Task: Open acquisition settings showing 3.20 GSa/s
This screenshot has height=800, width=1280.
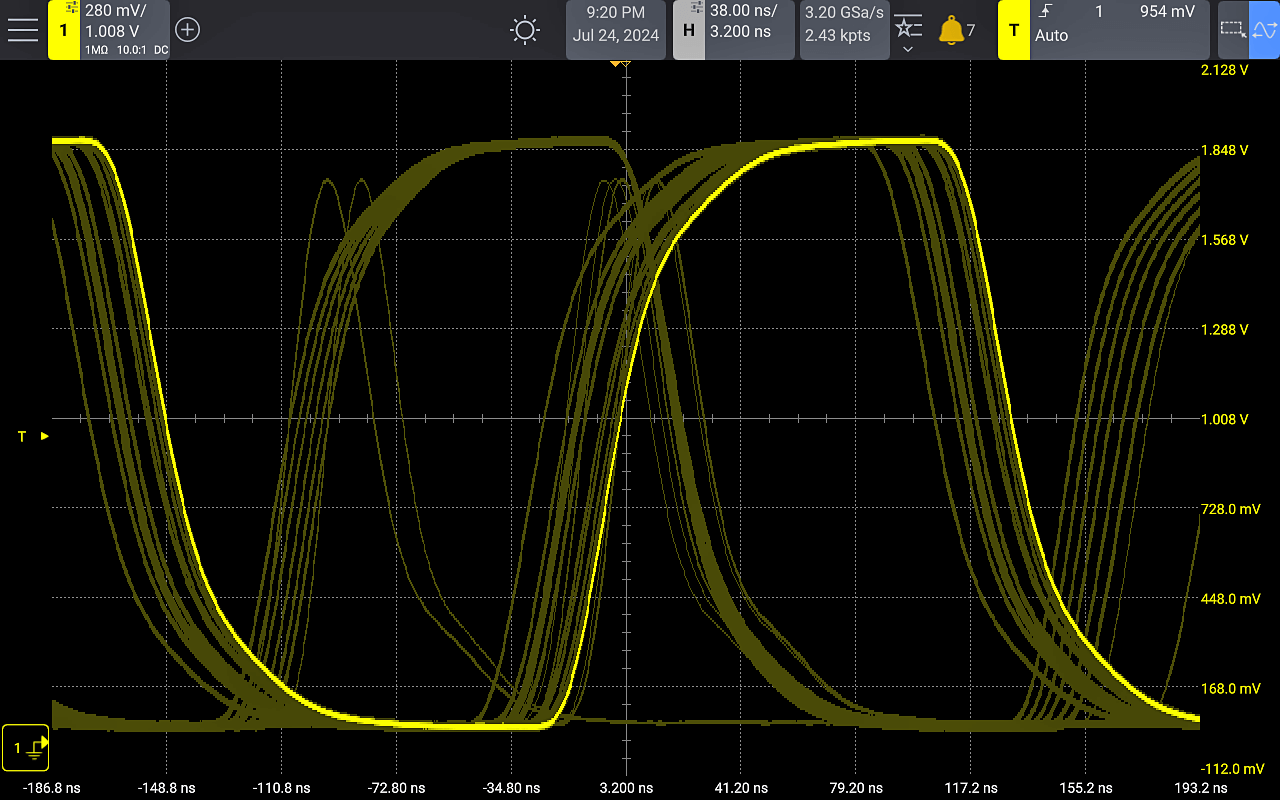Action: pyautogui.click(x=843, y=24)
